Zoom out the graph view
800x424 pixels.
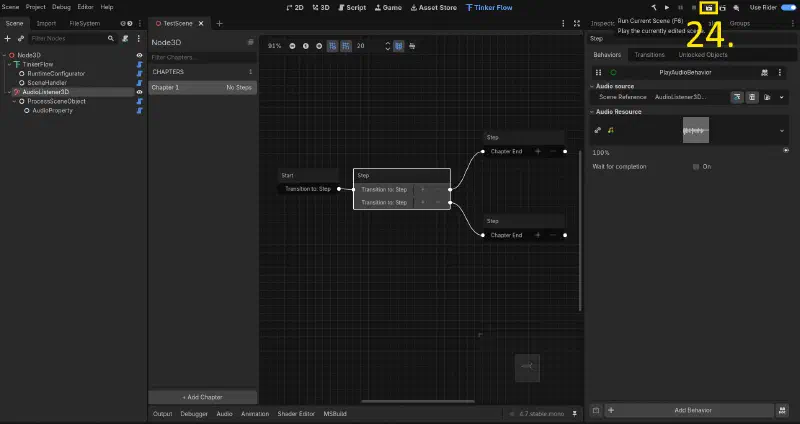(x=292, y=46)
